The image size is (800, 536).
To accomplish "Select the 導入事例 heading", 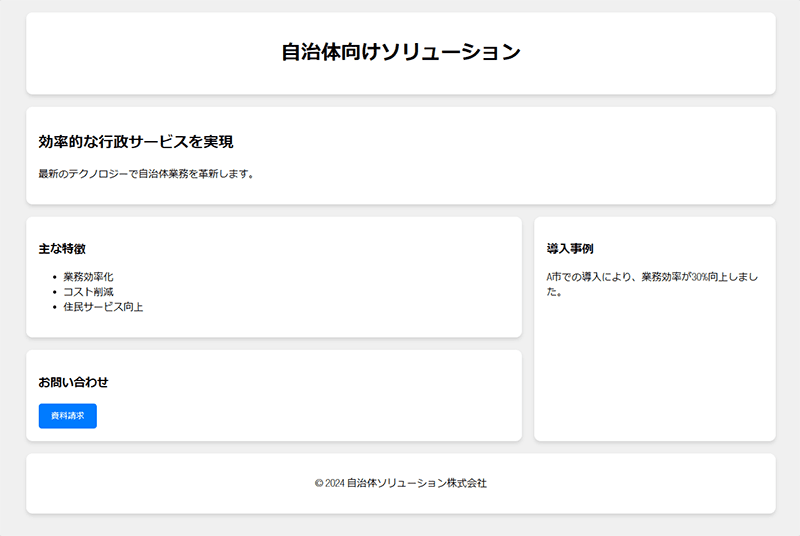I will pyautogui.click(x=570, y=248).
